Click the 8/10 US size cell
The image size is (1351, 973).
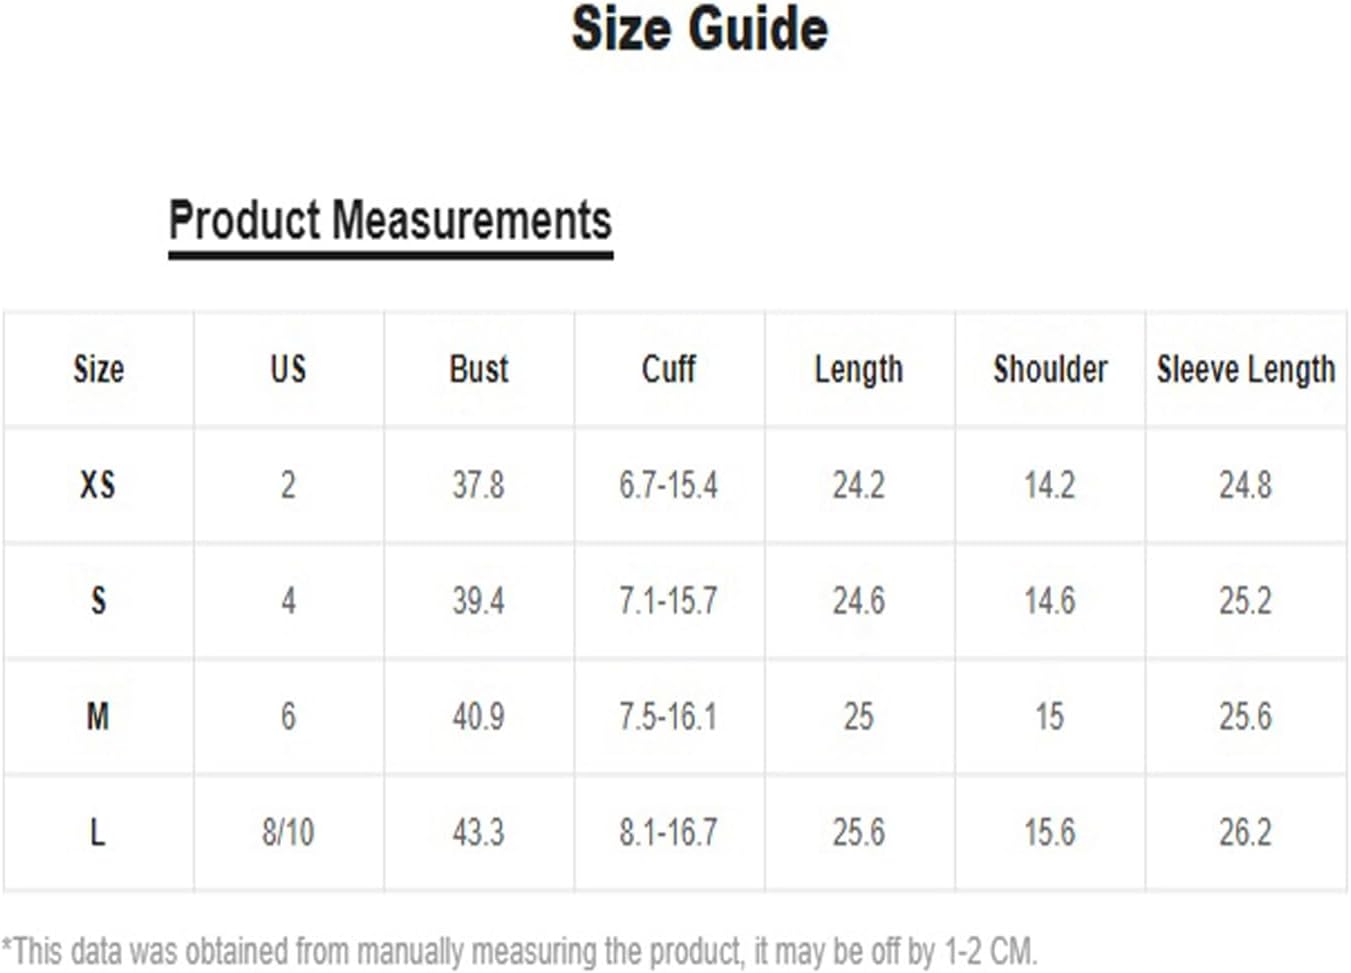(x=288, y=832)
